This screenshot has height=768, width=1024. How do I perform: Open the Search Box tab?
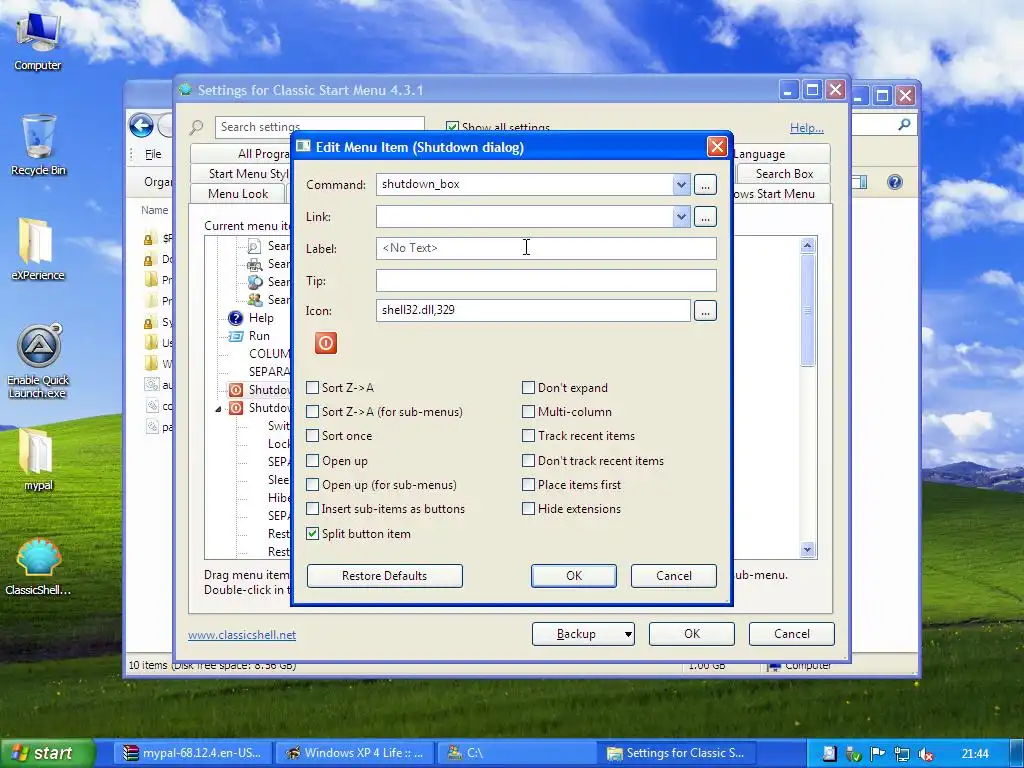pos(784,174)
